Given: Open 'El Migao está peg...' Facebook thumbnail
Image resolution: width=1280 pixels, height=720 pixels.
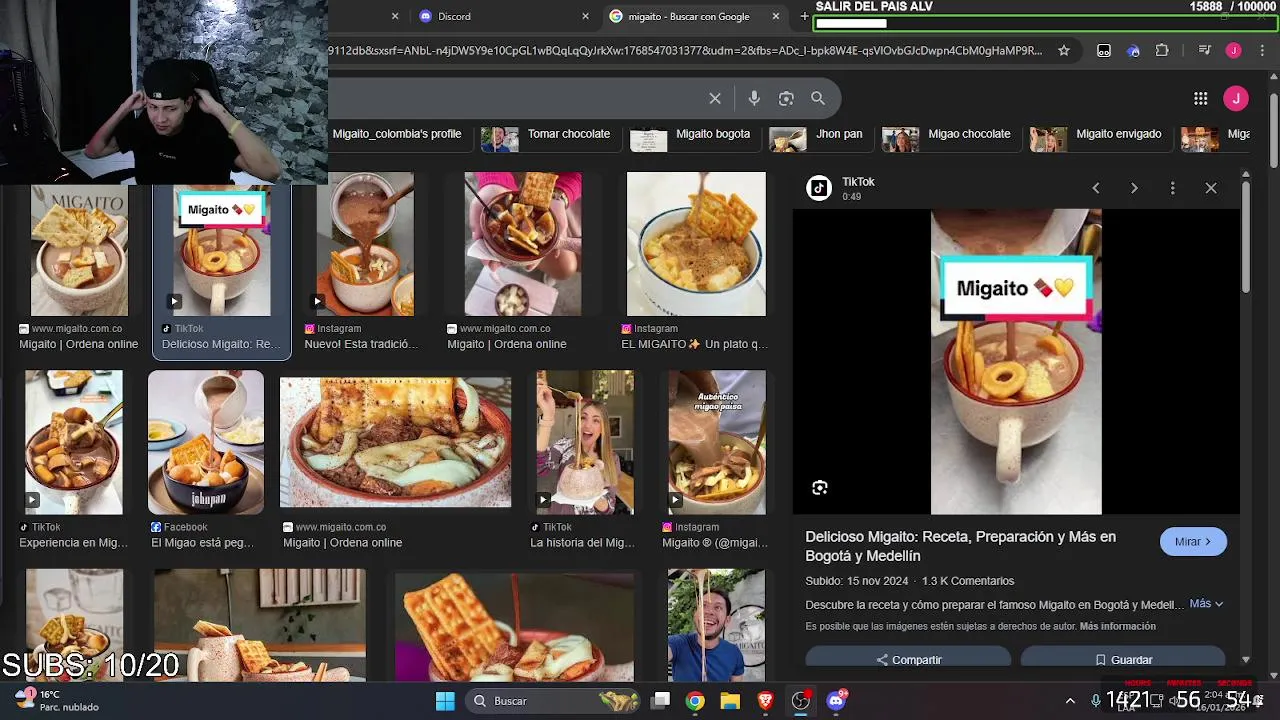Looking at the screenshot, I should (206, 442).
